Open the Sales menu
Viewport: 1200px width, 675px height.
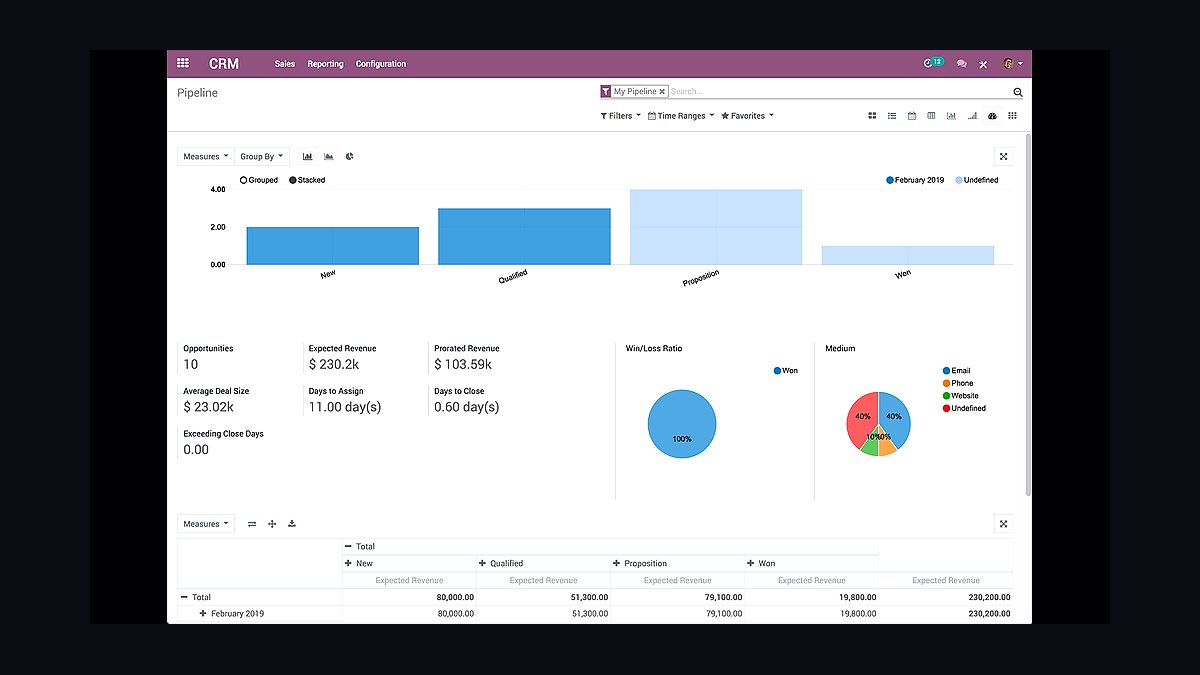click(285, 64)
